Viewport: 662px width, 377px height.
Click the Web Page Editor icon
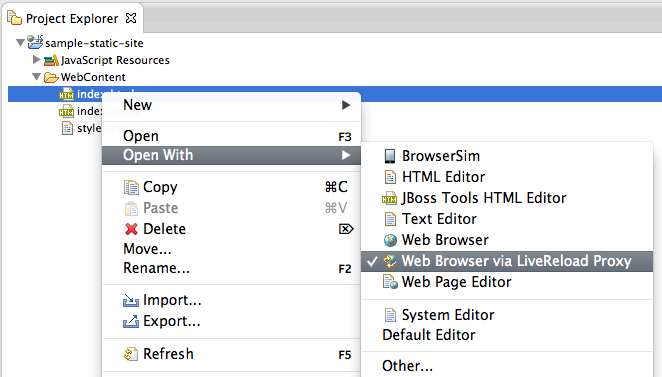click(x=390, y=282)
